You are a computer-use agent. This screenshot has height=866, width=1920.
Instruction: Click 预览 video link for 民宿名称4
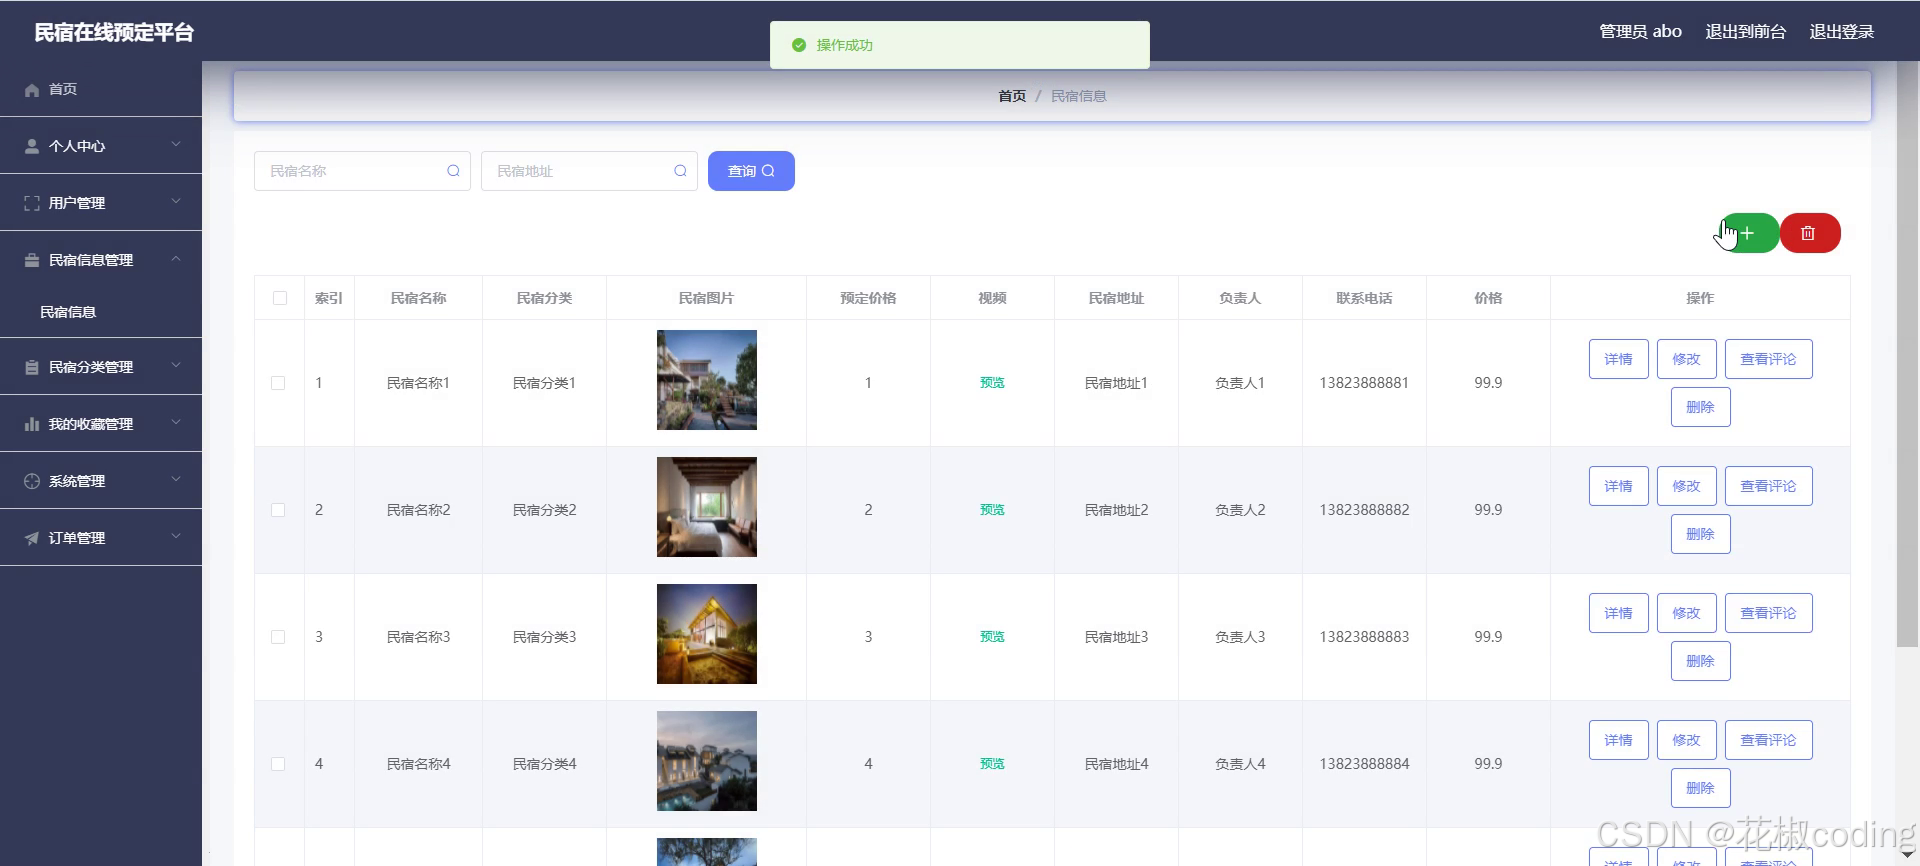(x=992, y=764)
